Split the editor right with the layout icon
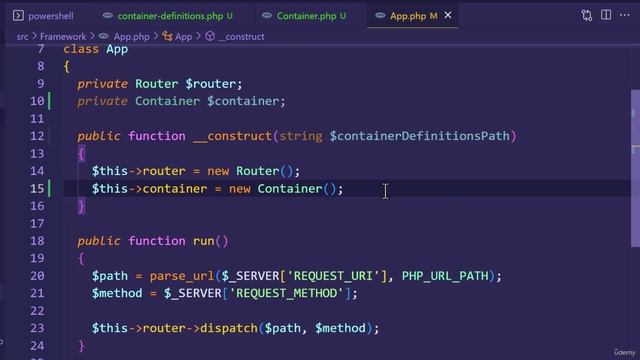This screenshot has width=640, height=360. click(606, 15)
